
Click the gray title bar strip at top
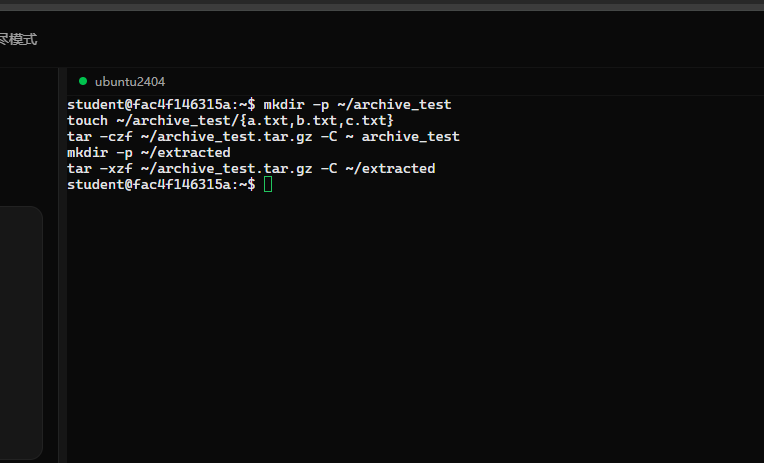tap(382, 5)
